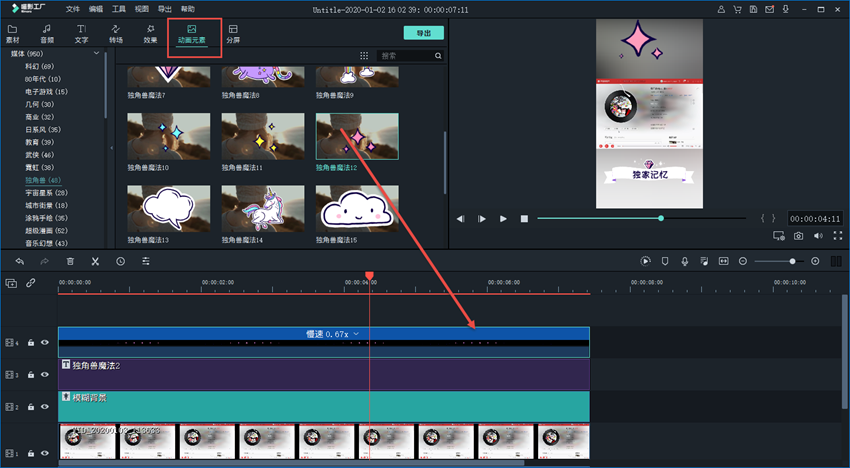
Task: Zoom in timeline with plus icon
Action: point(815,261)
